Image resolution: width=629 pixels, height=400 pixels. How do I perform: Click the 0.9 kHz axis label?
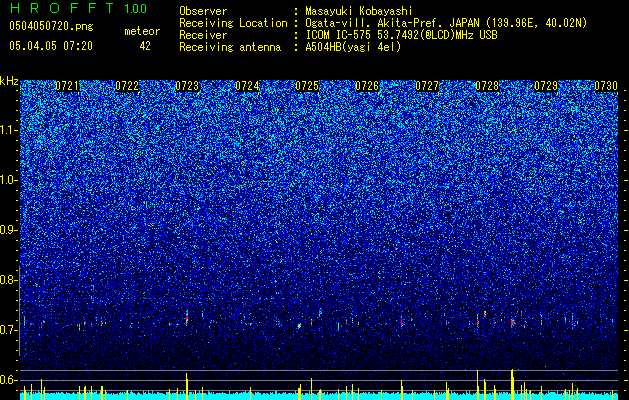click(x=9, y=230)
